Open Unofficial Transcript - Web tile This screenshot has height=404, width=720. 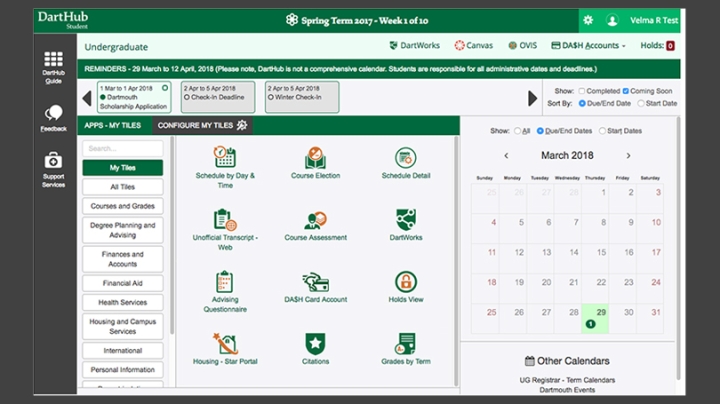point(225,230)
